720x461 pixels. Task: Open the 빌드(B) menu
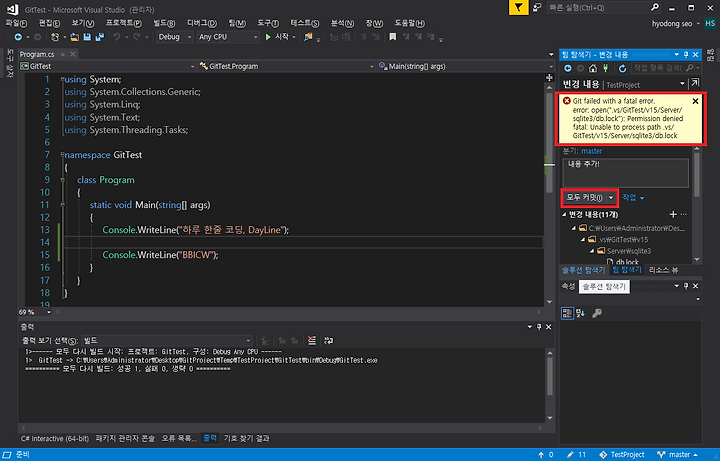164,23
